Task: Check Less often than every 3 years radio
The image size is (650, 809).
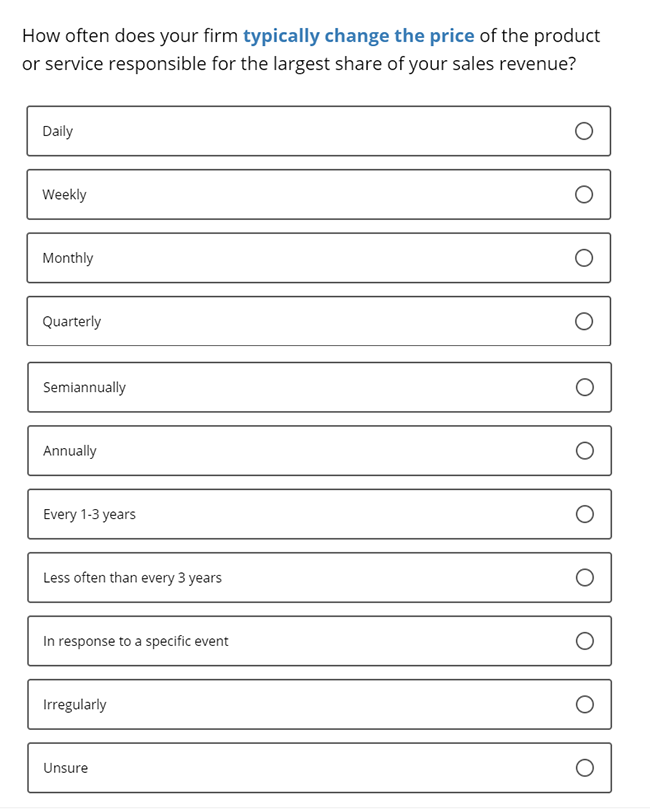Action: click(584, 578)
